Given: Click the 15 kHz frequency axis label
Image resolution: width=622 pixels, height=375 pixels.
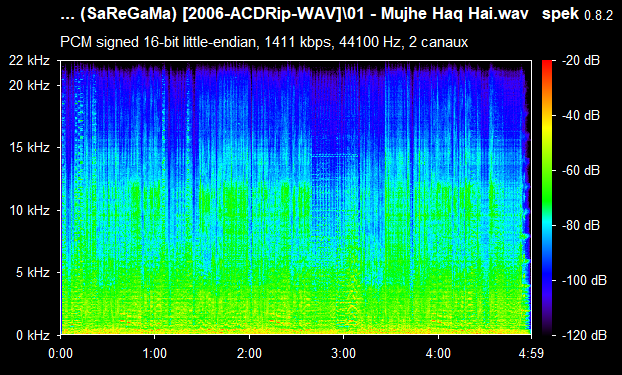Looking at the screenshot, I should pos(30,148).
